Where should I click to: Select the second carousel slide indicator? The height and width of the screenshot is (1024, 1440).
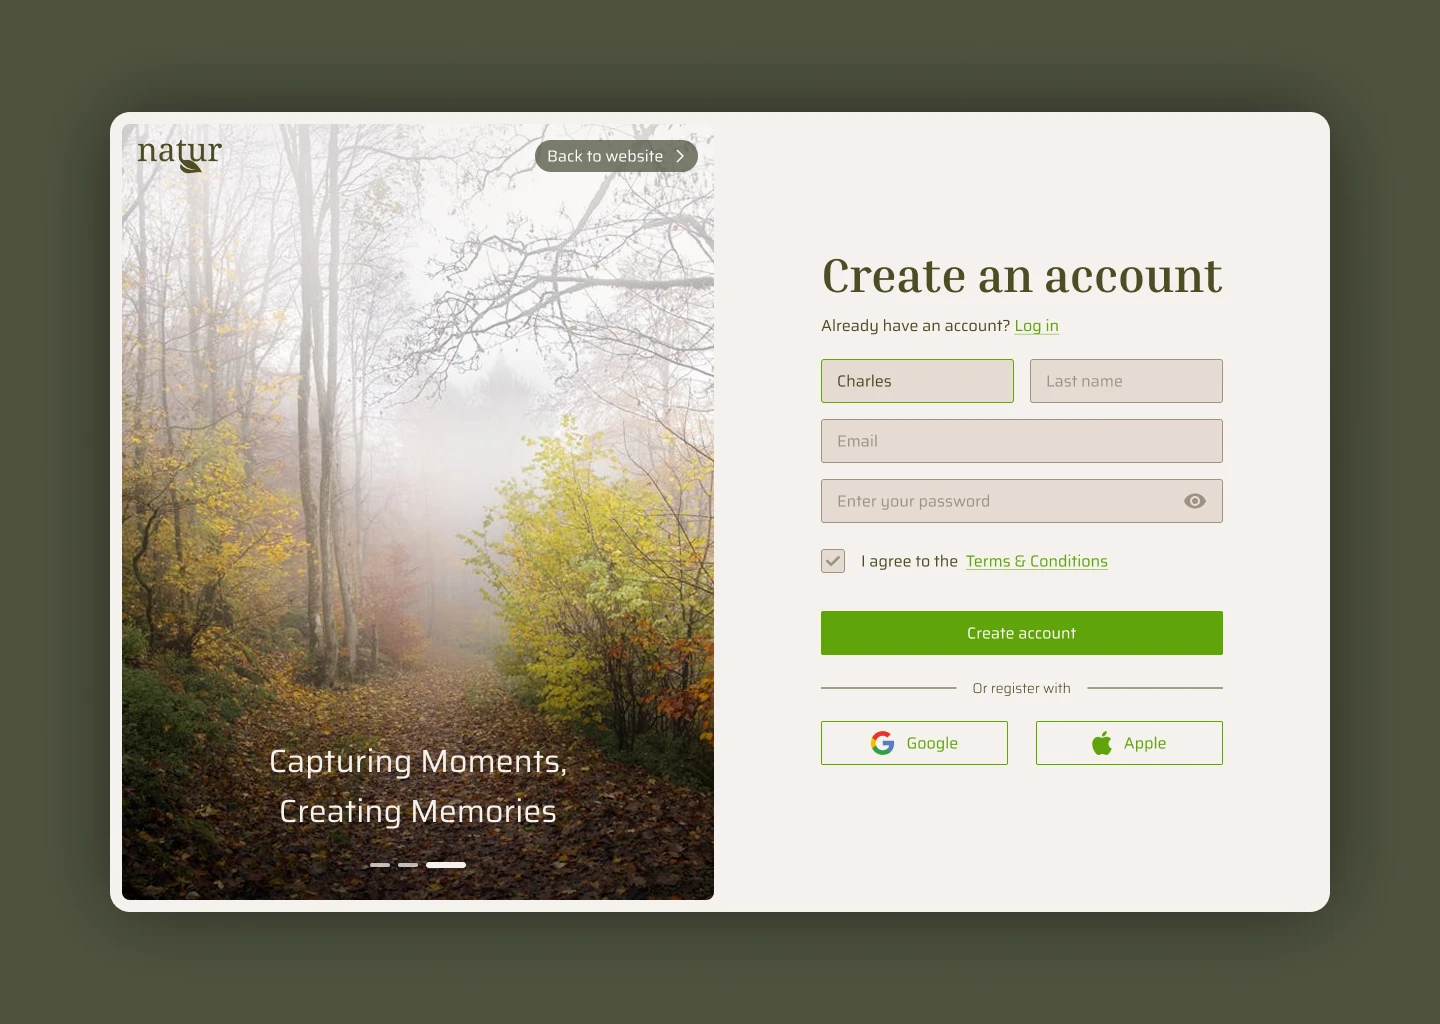408,864
